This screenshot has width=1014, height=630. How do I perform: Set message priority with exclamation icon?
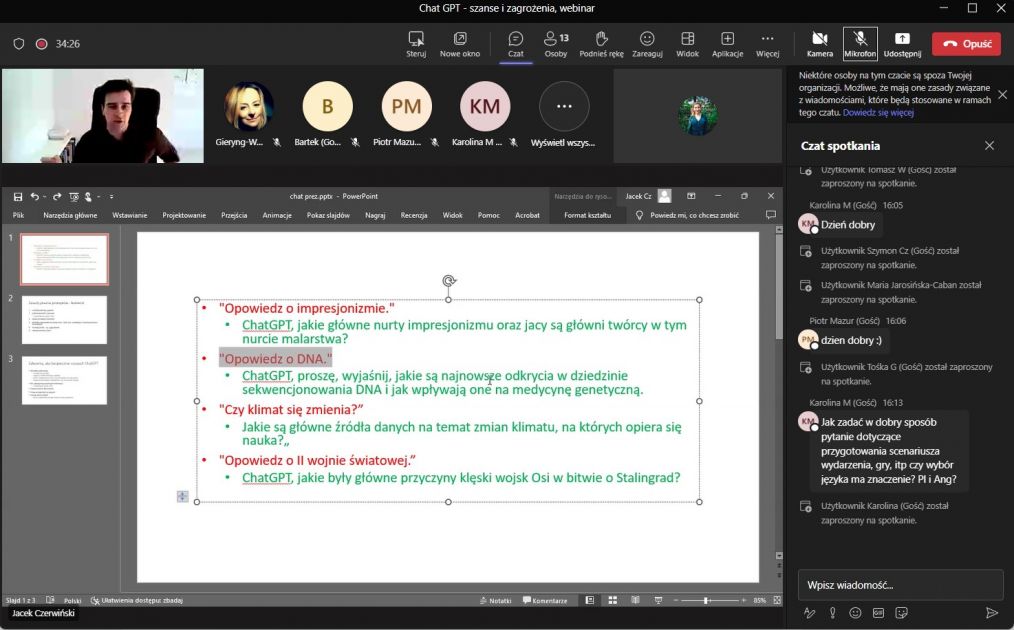[x=832, y=613]
